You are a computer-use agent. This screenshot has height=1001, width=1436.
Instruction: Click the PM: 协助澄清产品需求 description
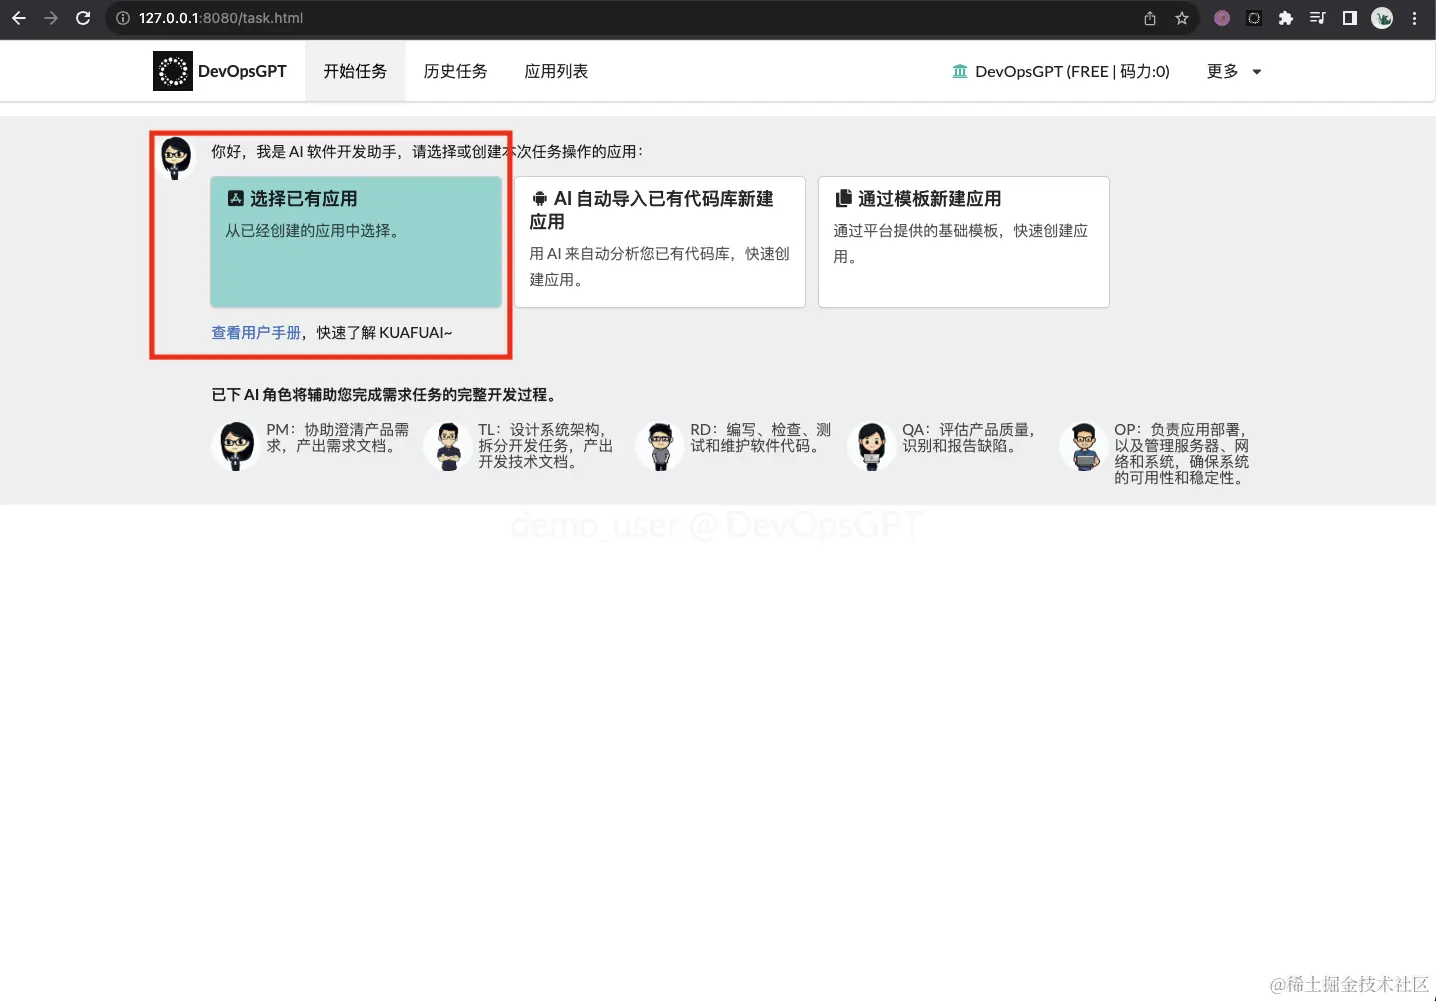tap(338, 438)
